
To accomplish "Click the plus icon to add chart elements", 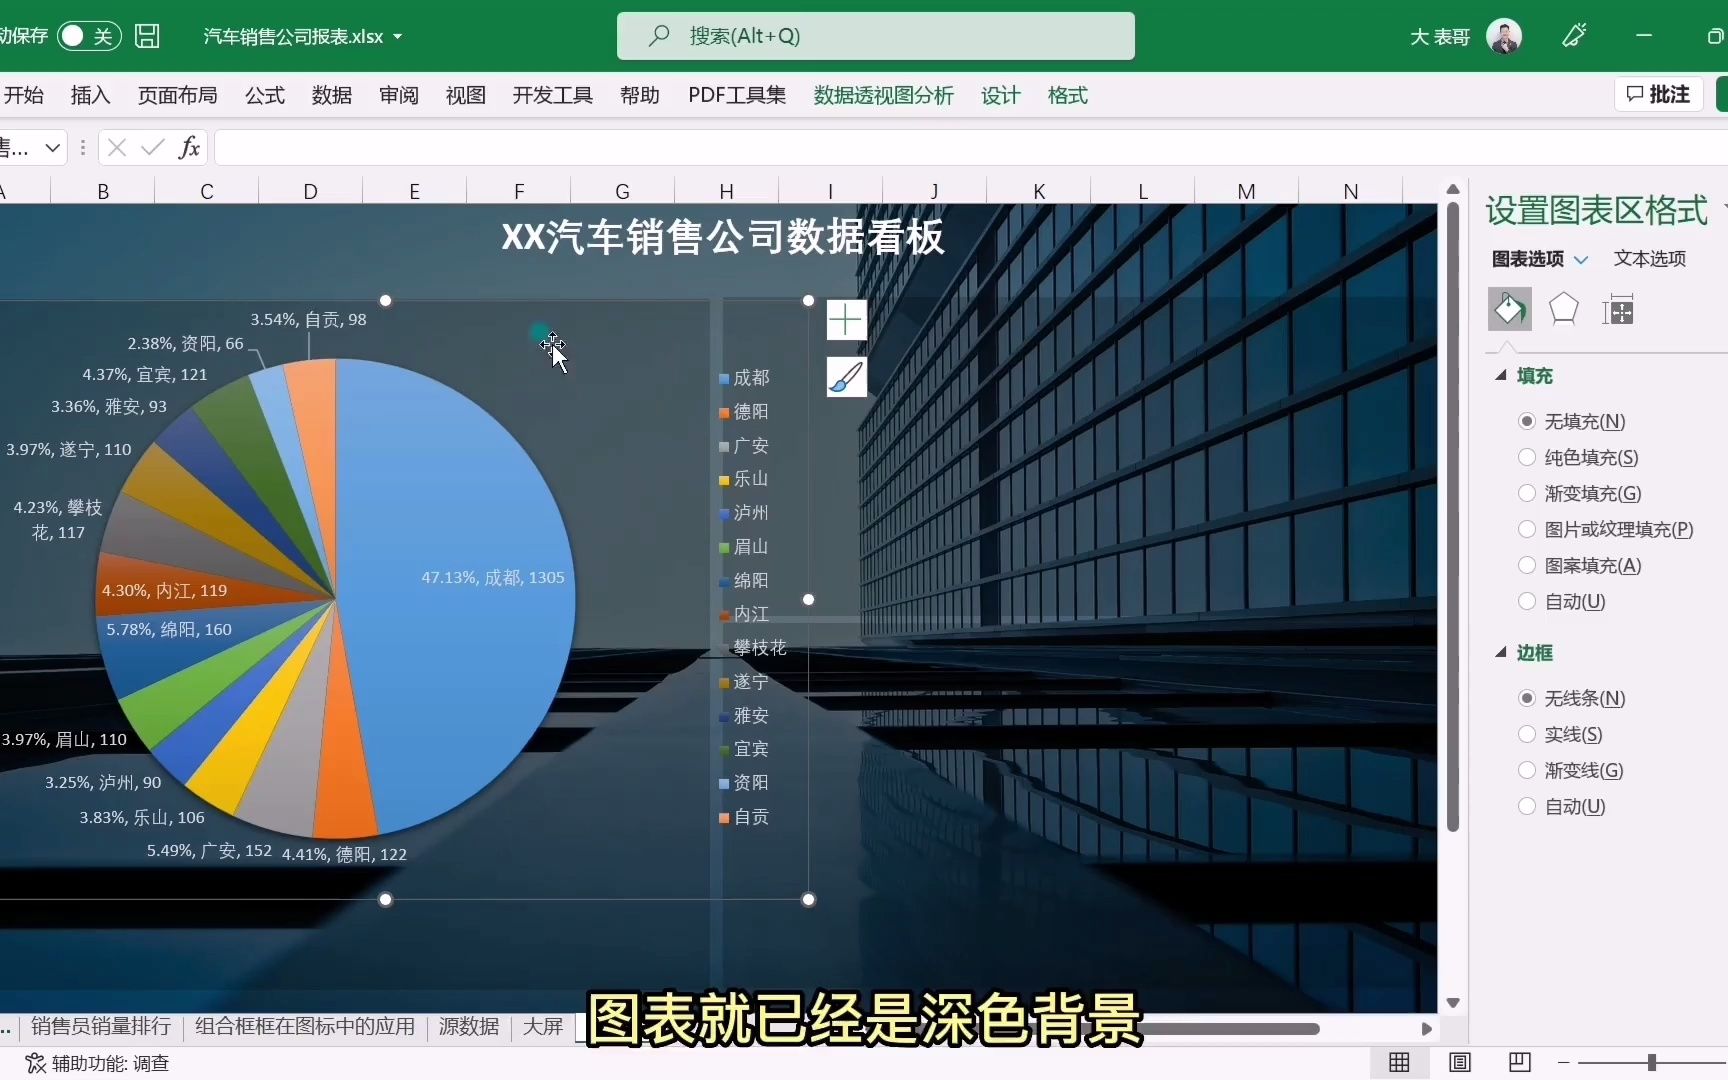I will tap(845, 319).
